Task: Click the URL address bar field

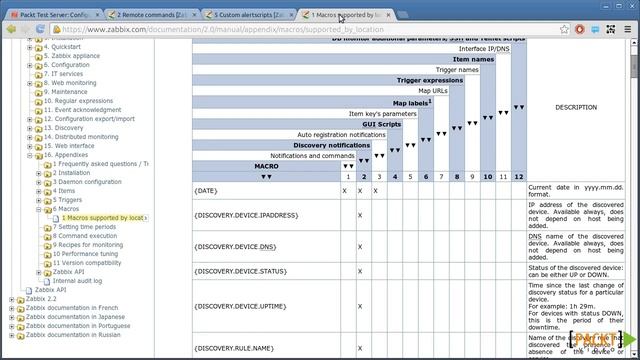Action: click(x=310, y=29)
